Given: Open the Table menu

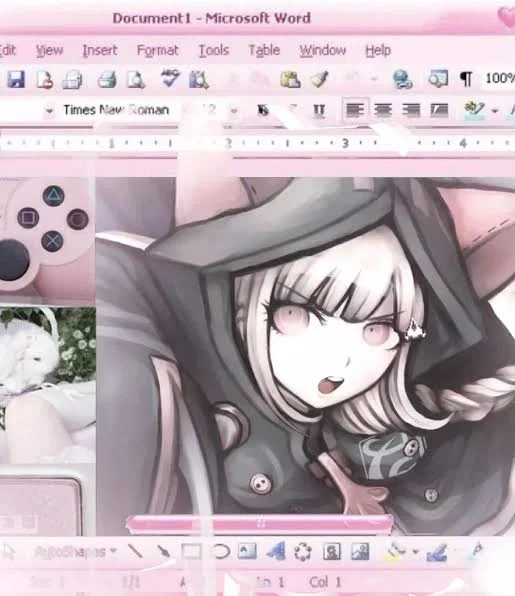Looking at the screenshot, I should [264, 50].
